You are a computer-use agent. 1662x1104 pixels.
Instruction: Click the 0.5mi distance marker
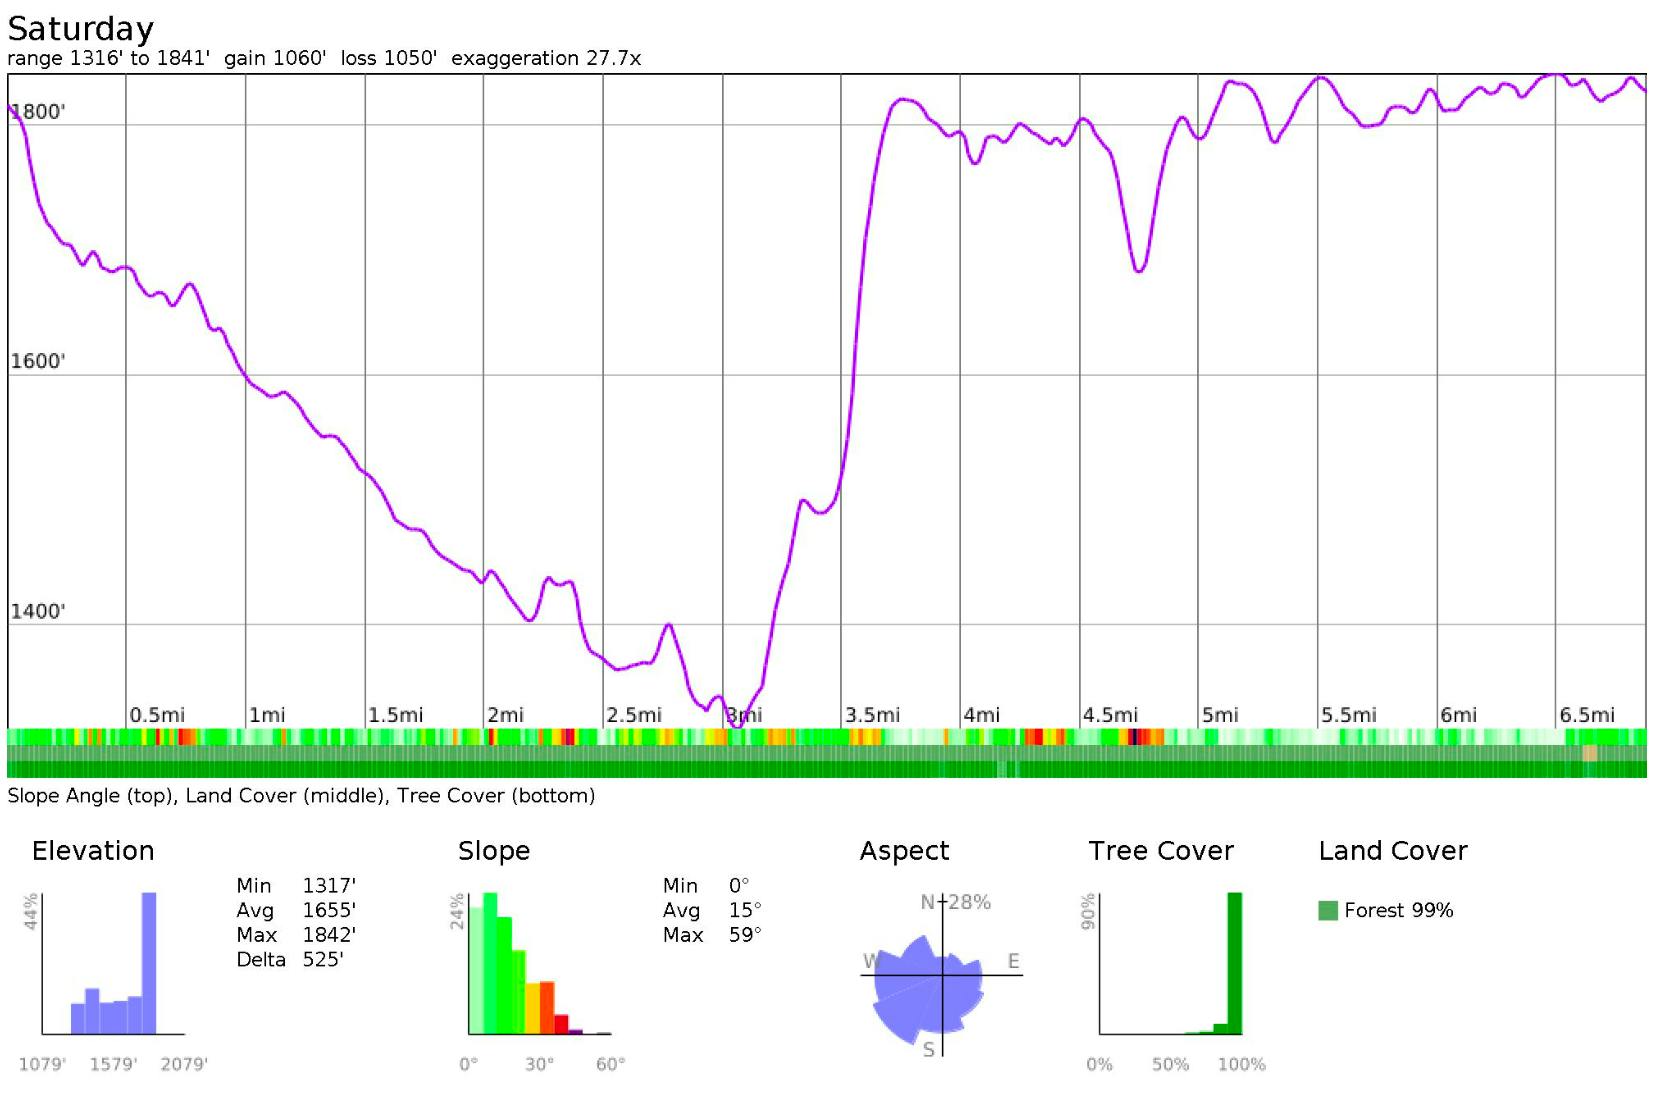click(157, 715)
